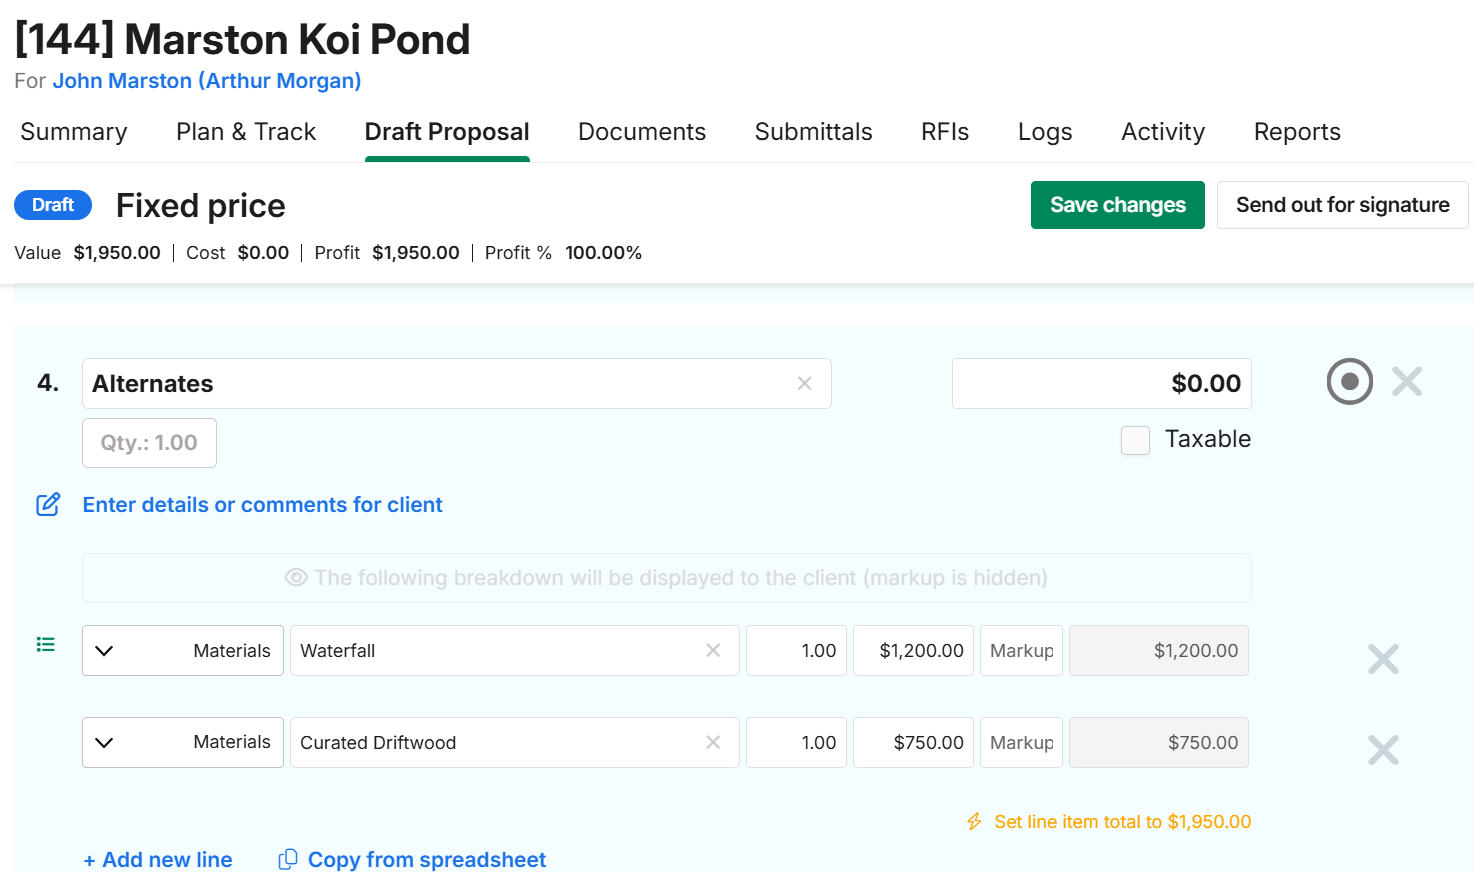Open the Documents tab
The image size is (1474, 872).
[x=642, y=132]
